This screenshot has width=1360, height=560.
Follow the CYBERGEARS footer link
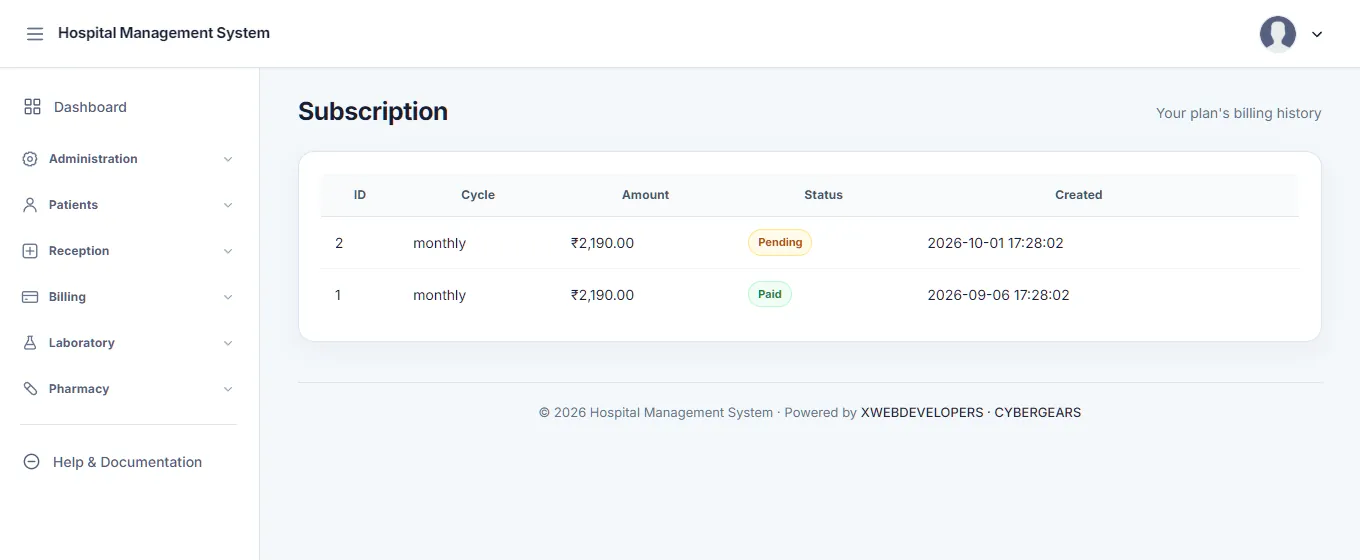(1037, 412)
